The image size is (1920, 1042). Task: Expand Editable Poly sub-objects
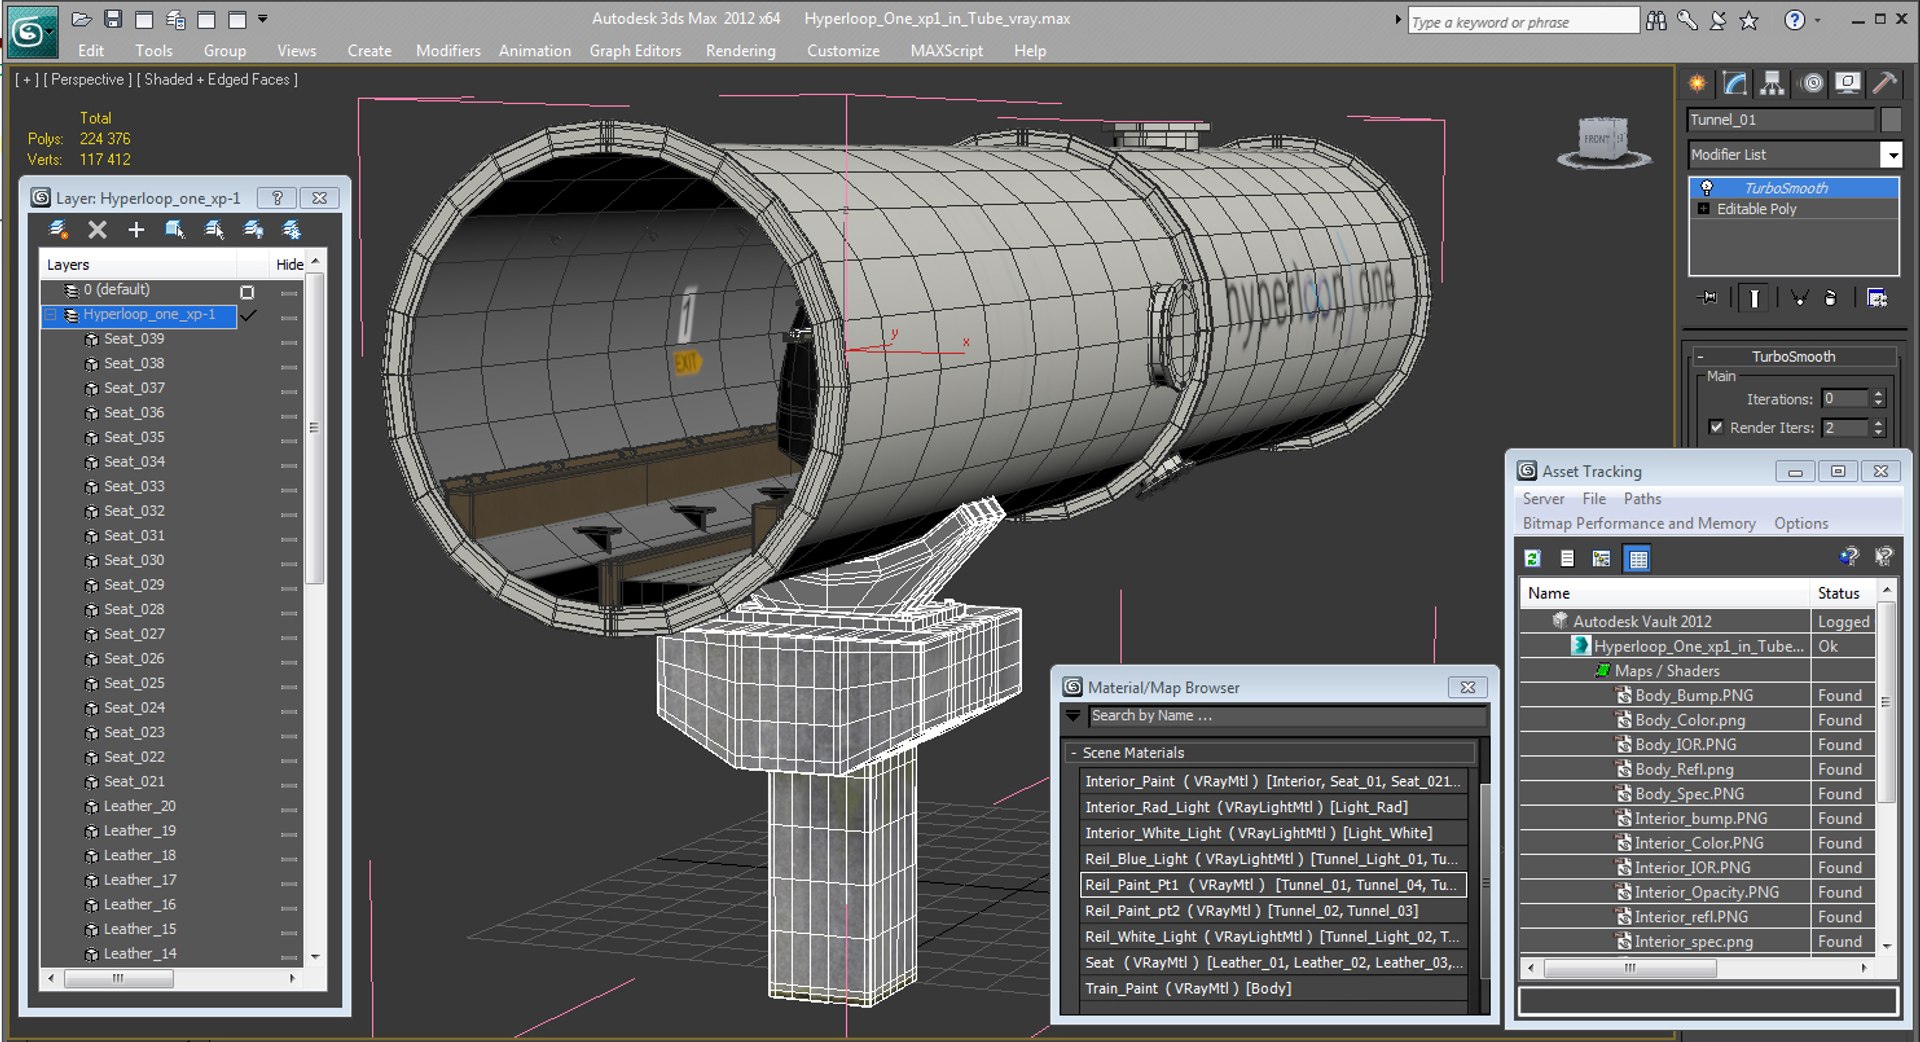[1703, 209]
